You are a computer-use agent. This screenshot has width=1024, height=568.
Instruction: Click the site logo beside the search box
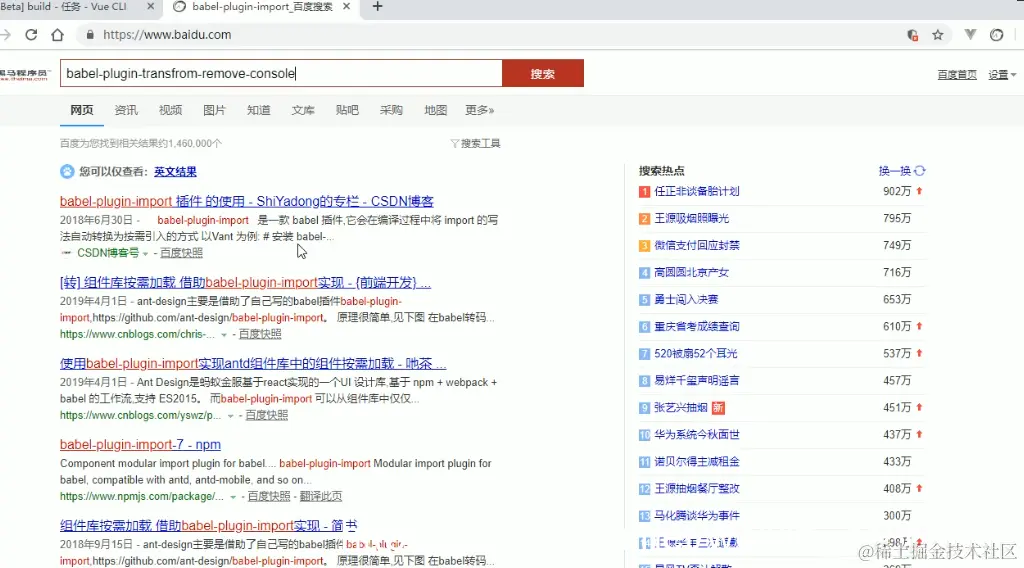25,74
